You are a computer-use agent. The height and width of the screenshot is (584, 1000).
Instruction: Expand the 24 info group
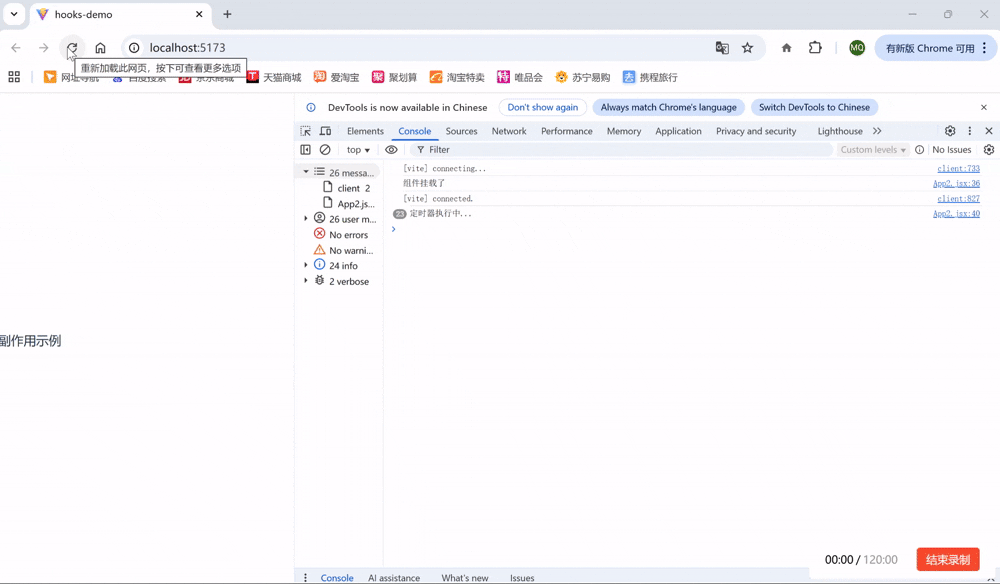[x=305, y=265]
